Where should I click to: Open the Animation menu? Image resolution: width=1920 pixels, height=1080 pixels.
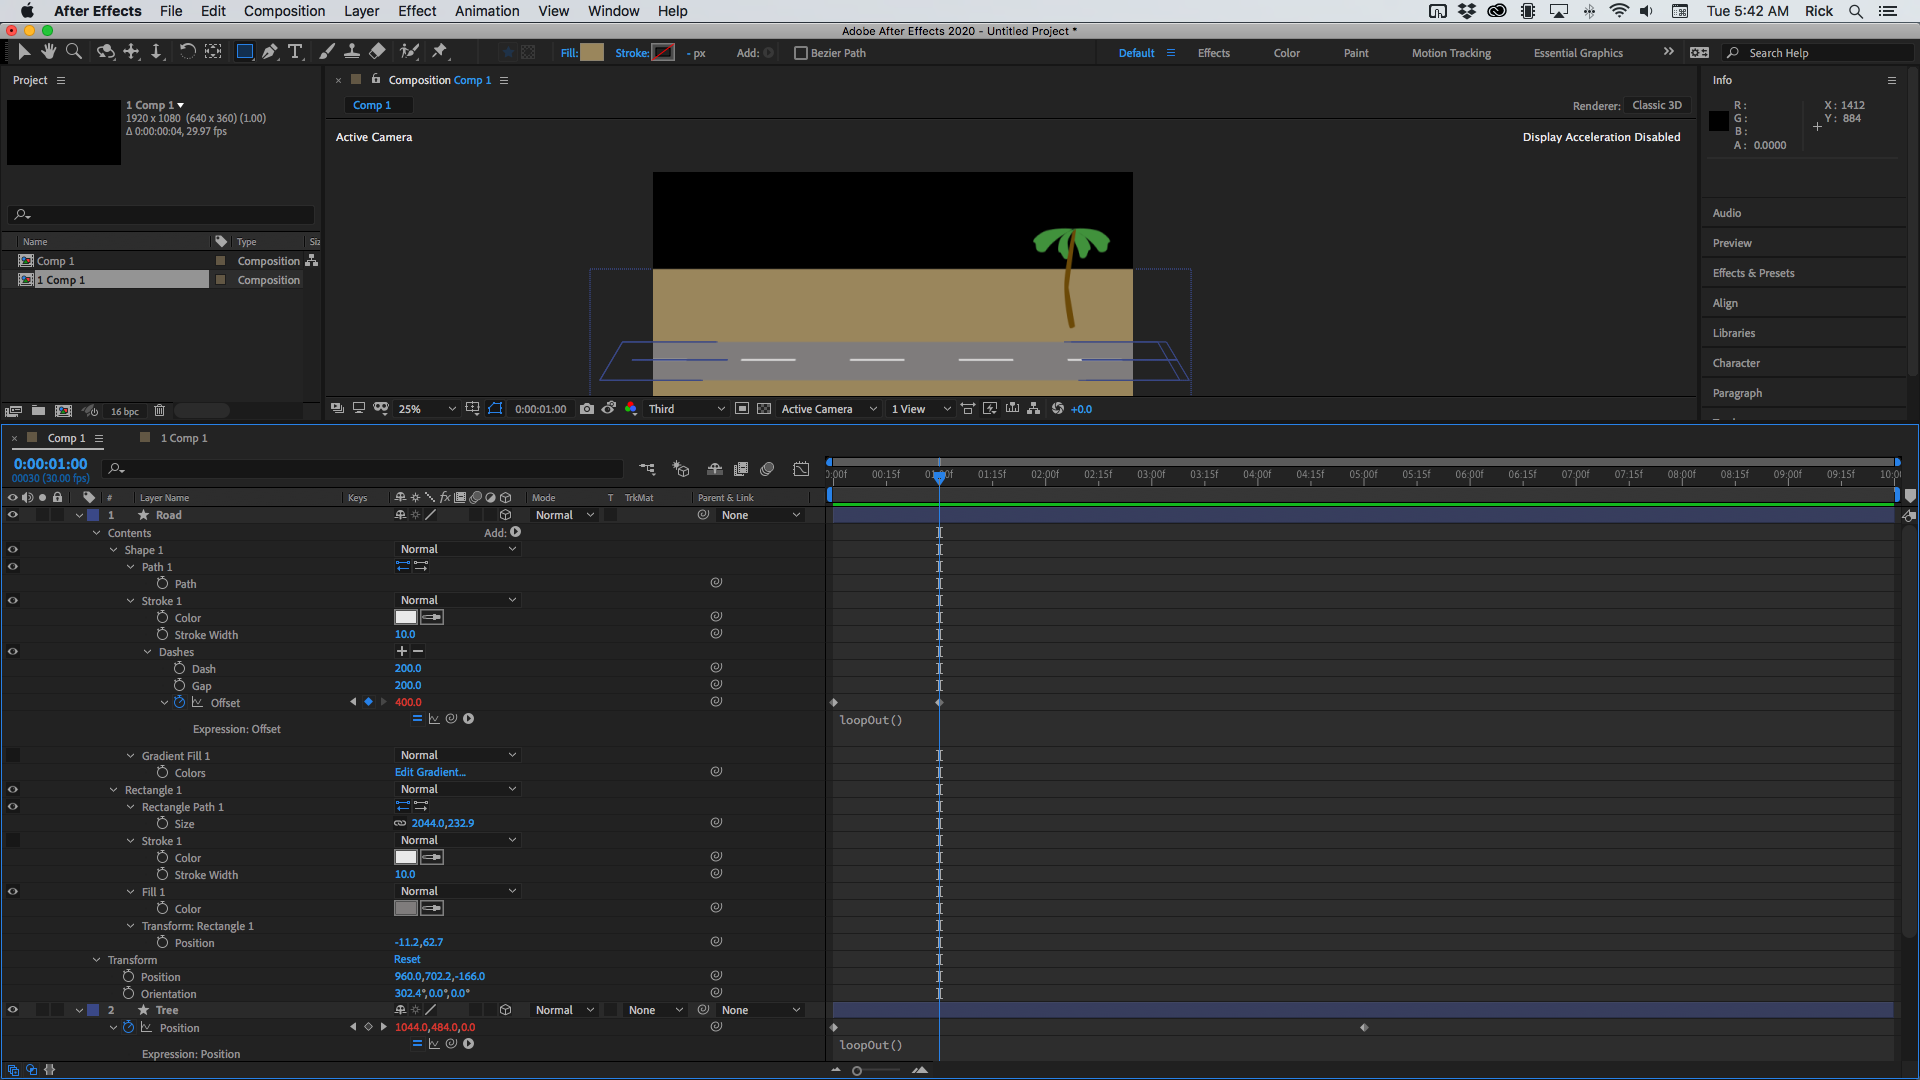click(x=486, y=11)
